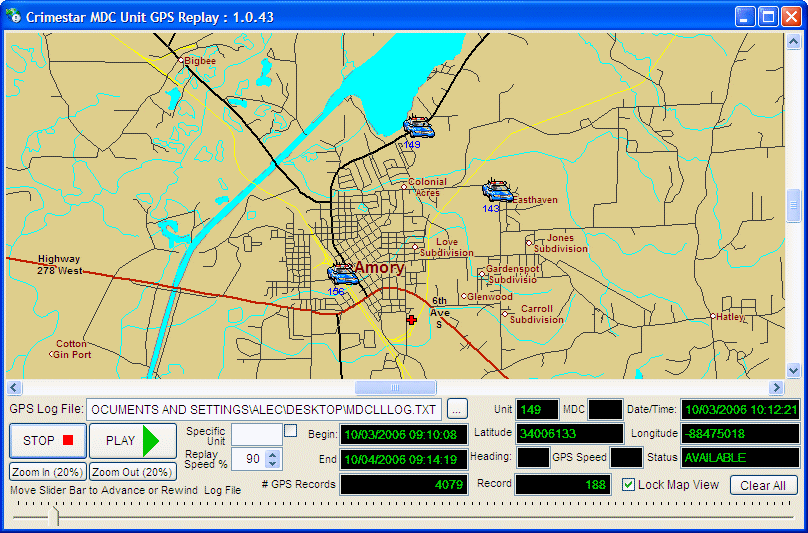Click the log file position slider thumb

pyautogui.click(x=54, y=515)
